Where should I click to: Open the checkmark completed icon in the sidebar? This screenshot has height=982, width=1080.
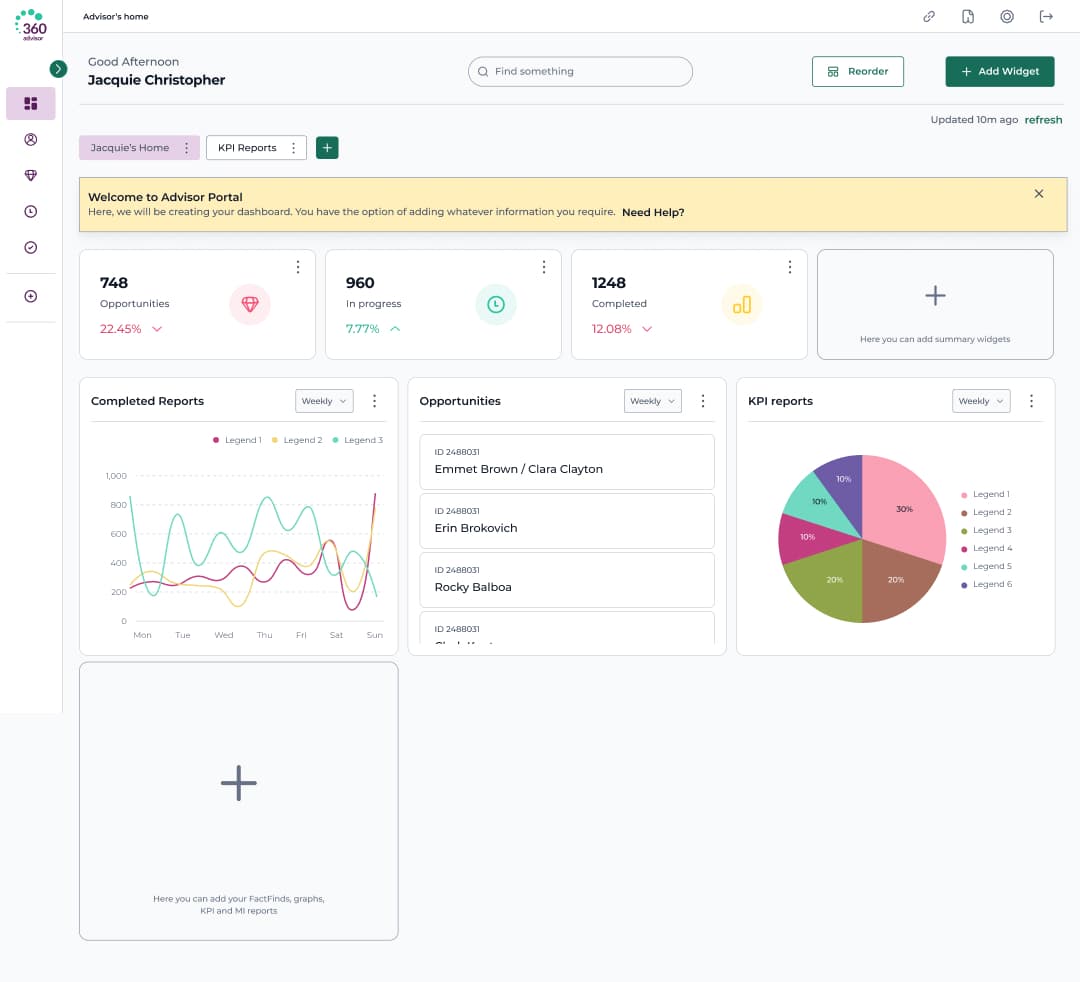tap(31, 247)
